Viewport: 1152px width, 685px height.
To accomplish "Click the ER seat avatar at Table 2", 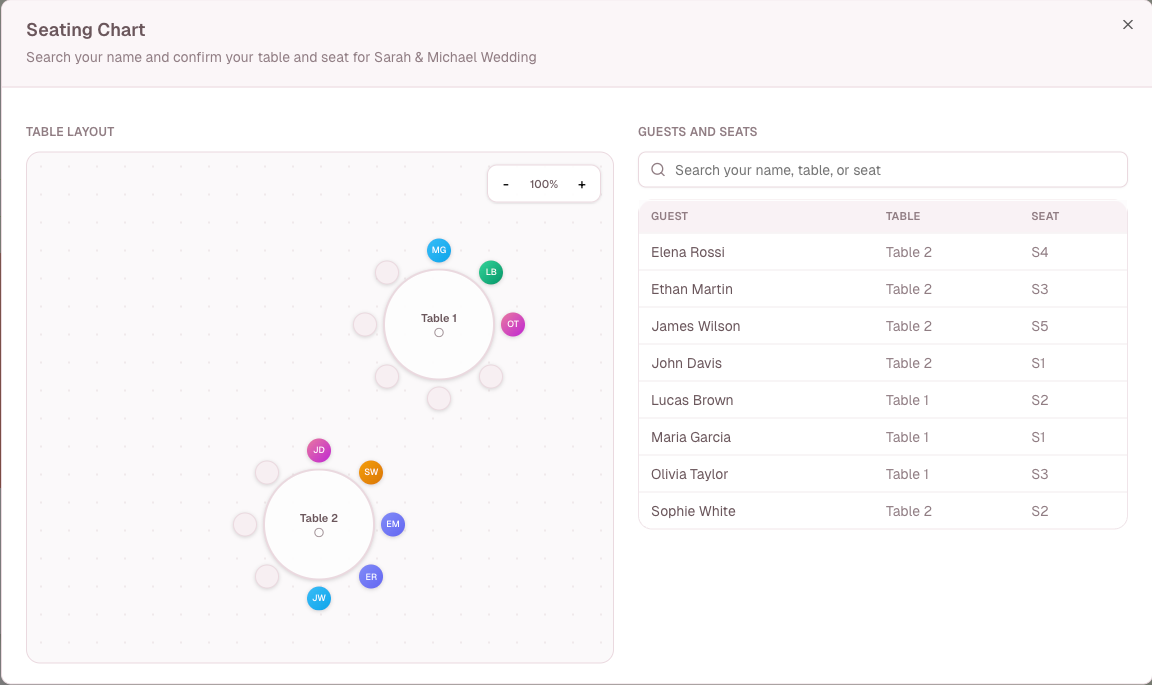I will [371, 576].
